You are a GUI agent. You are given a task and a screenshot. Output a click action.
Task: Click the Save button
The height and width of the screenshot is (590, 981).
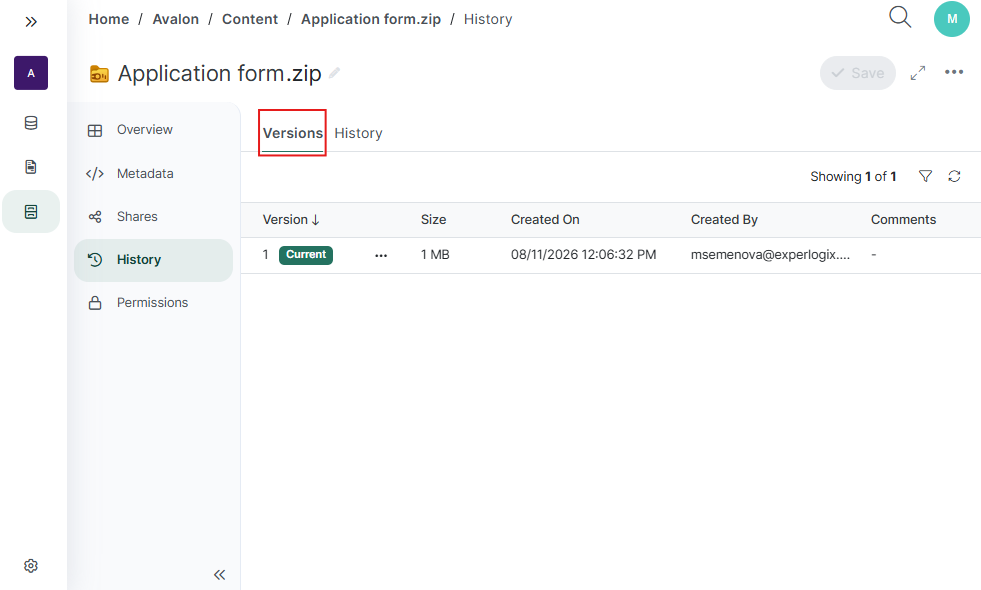(x=858, y=73)
